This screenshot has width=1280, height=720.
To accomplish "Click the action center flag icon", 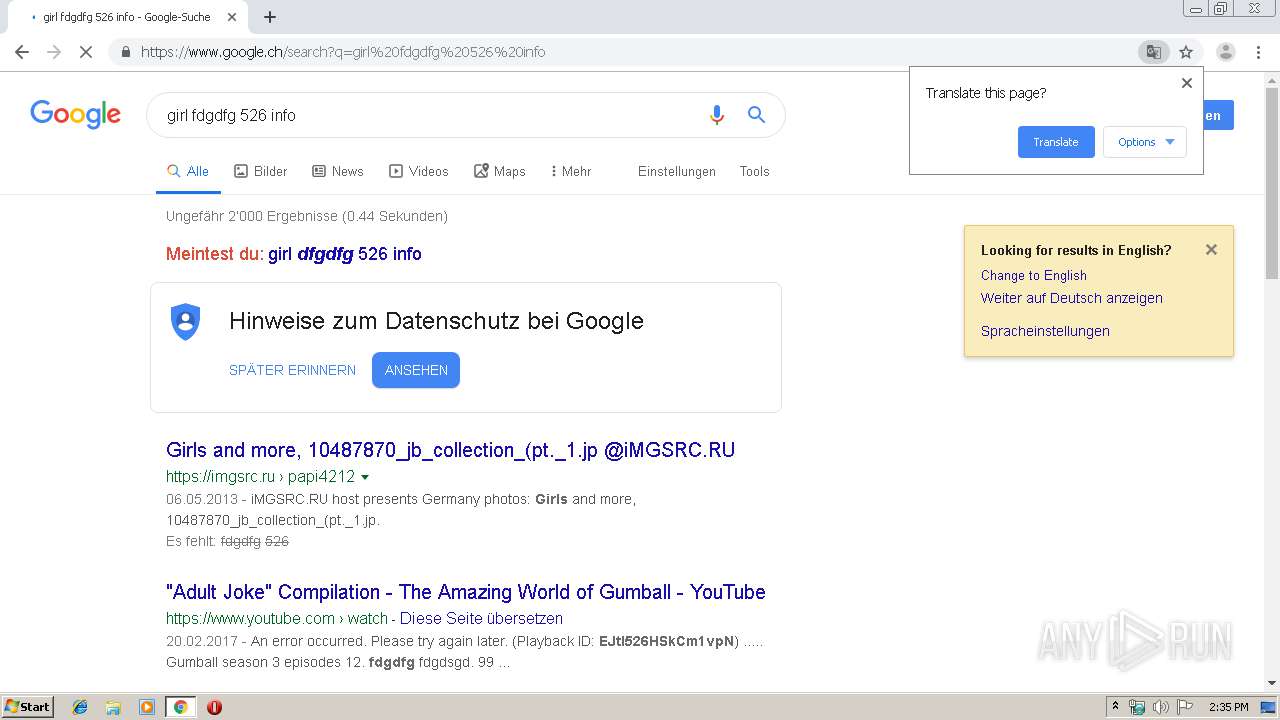I will click(x=1185, y=707).
